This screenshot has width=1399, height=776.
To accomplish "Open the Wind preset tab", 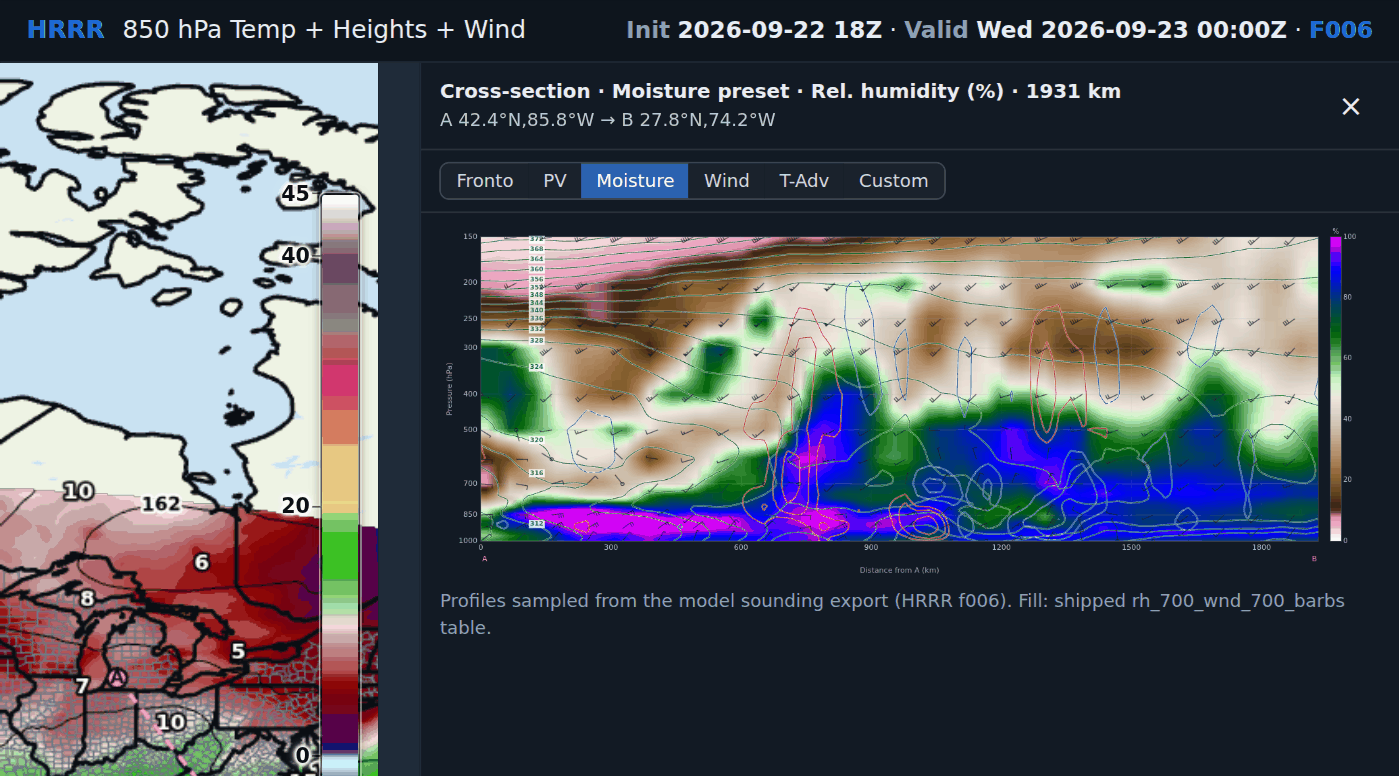I will [727, 181].
